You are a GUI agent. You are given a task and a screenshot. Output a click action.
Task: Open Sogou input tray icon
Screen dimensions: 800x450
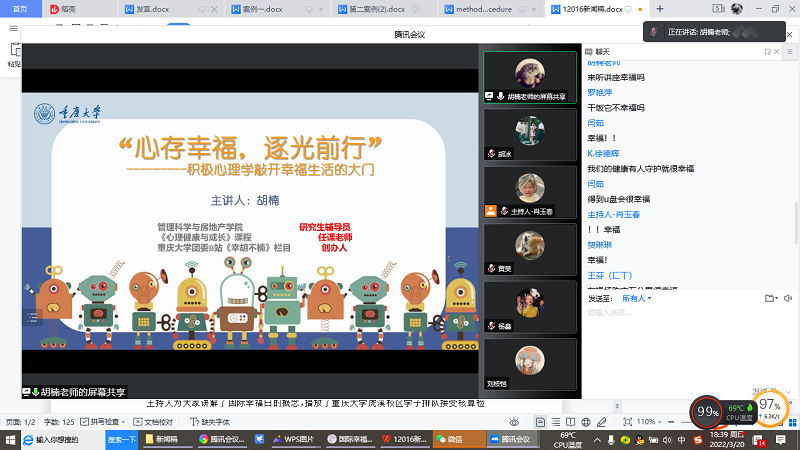coord(698,440)
